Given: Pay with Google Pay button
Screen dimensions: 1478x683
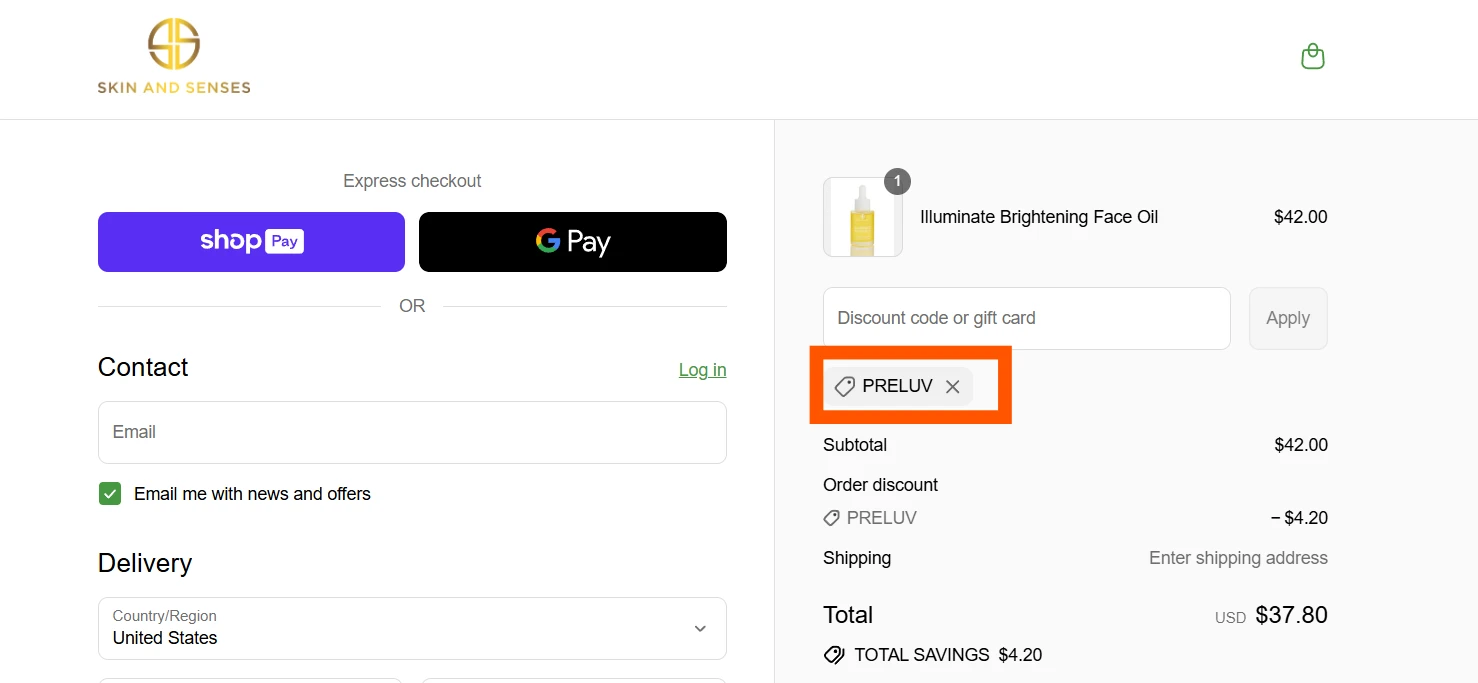Looking at the screenshot, I should [573, 242].
